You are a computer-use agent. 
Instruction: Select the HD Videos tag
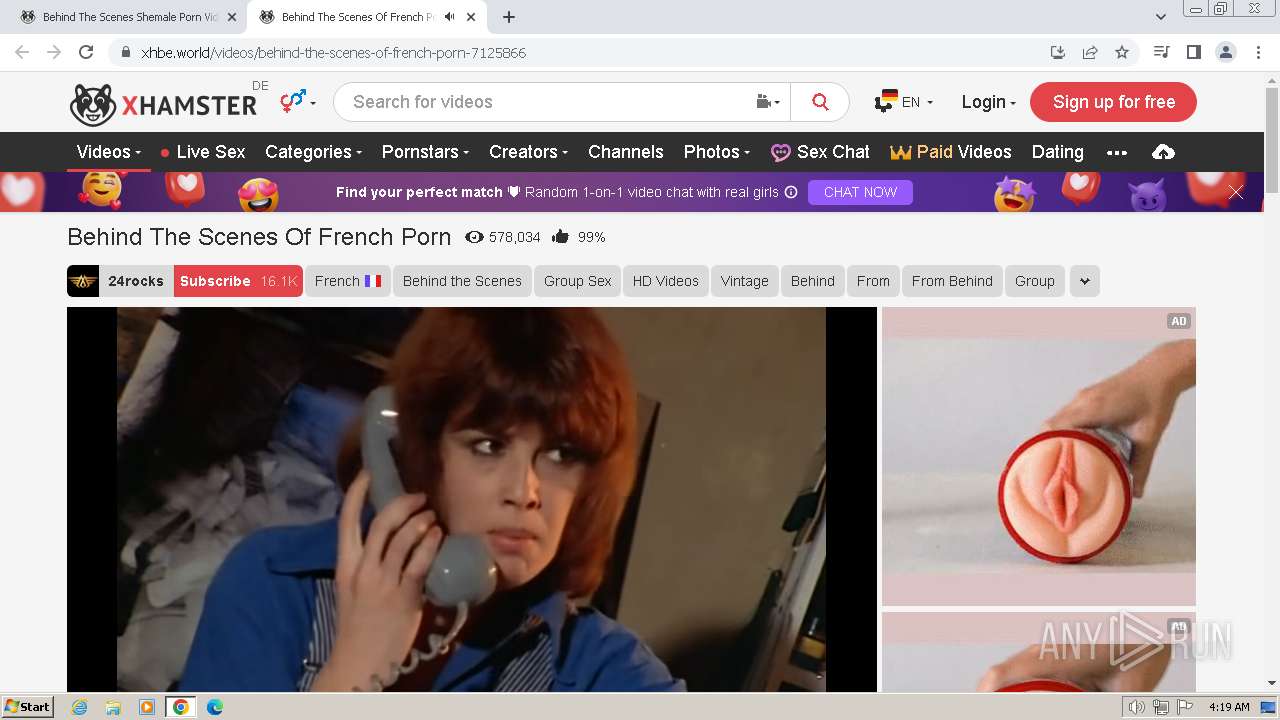(x=666, y=281)
